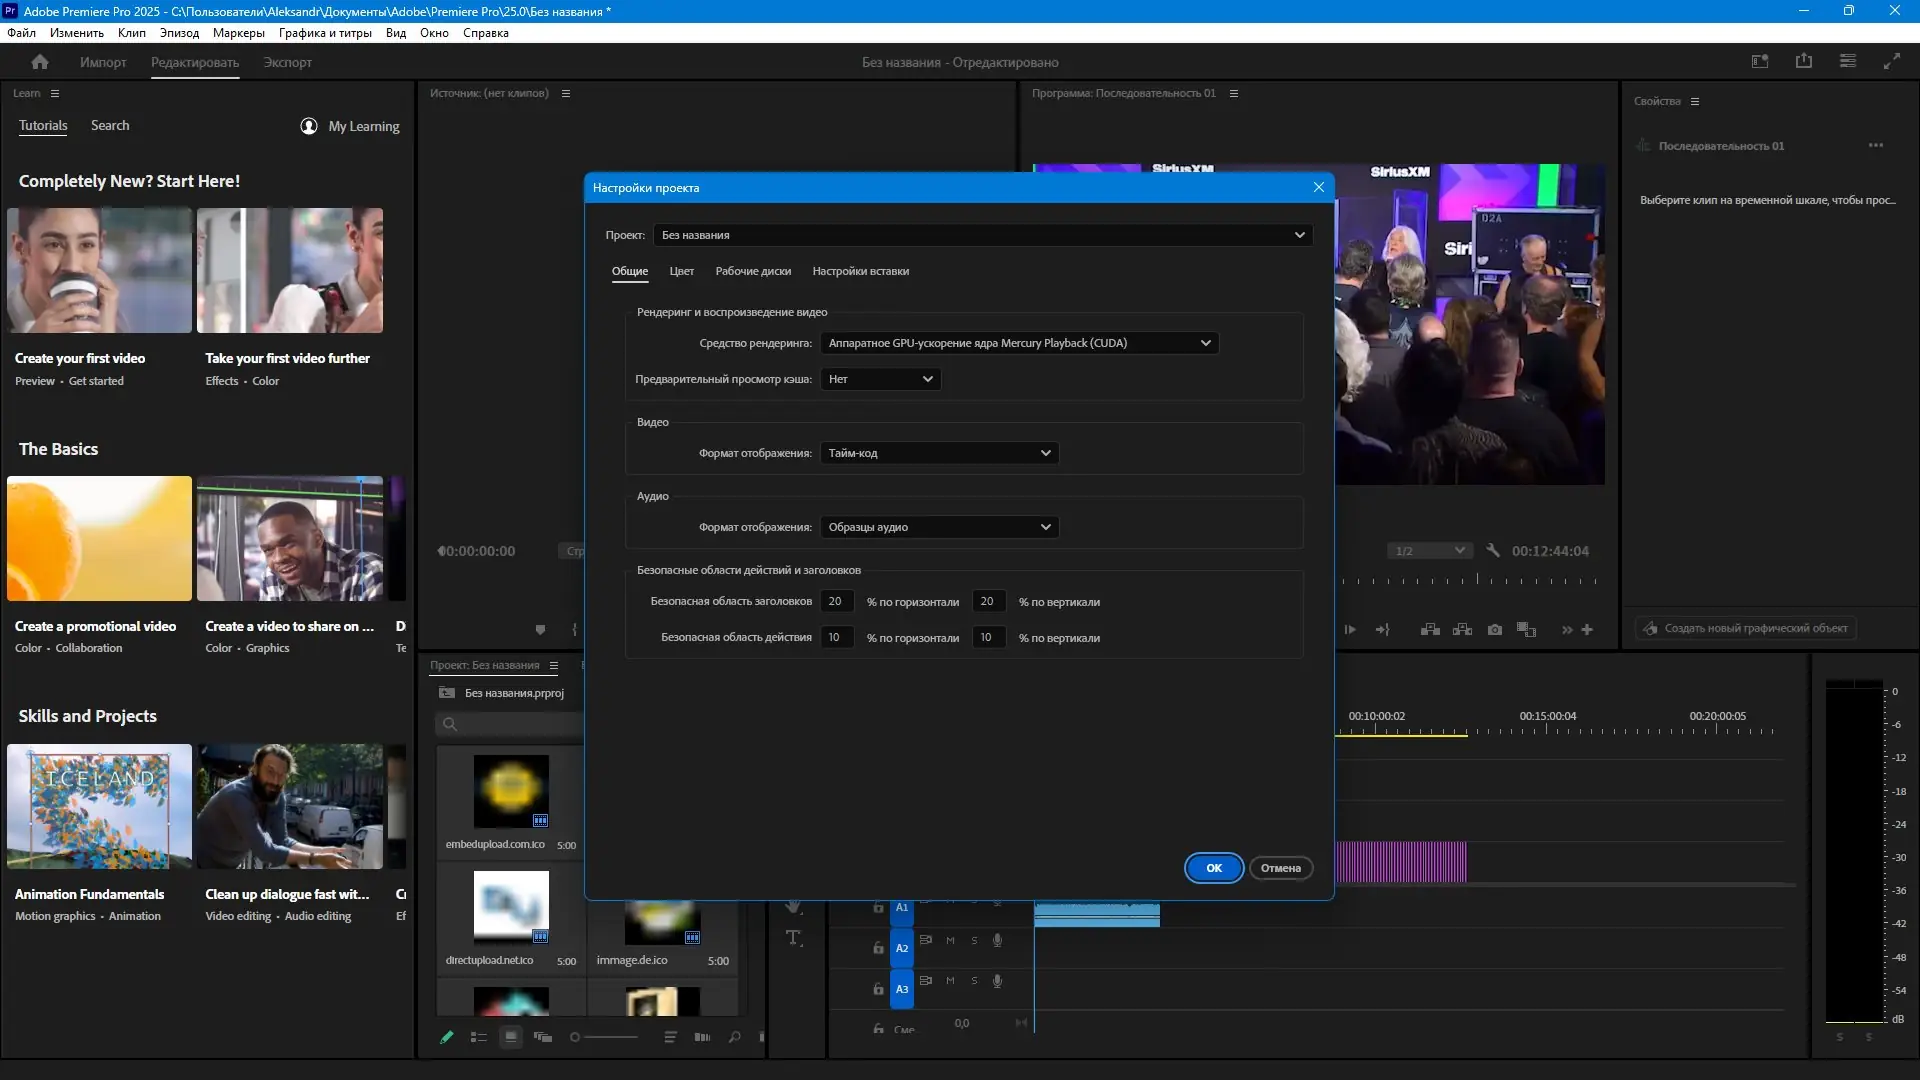Expand the Тайм-код display format dropdown
1920x1080 pixels.
938,453
